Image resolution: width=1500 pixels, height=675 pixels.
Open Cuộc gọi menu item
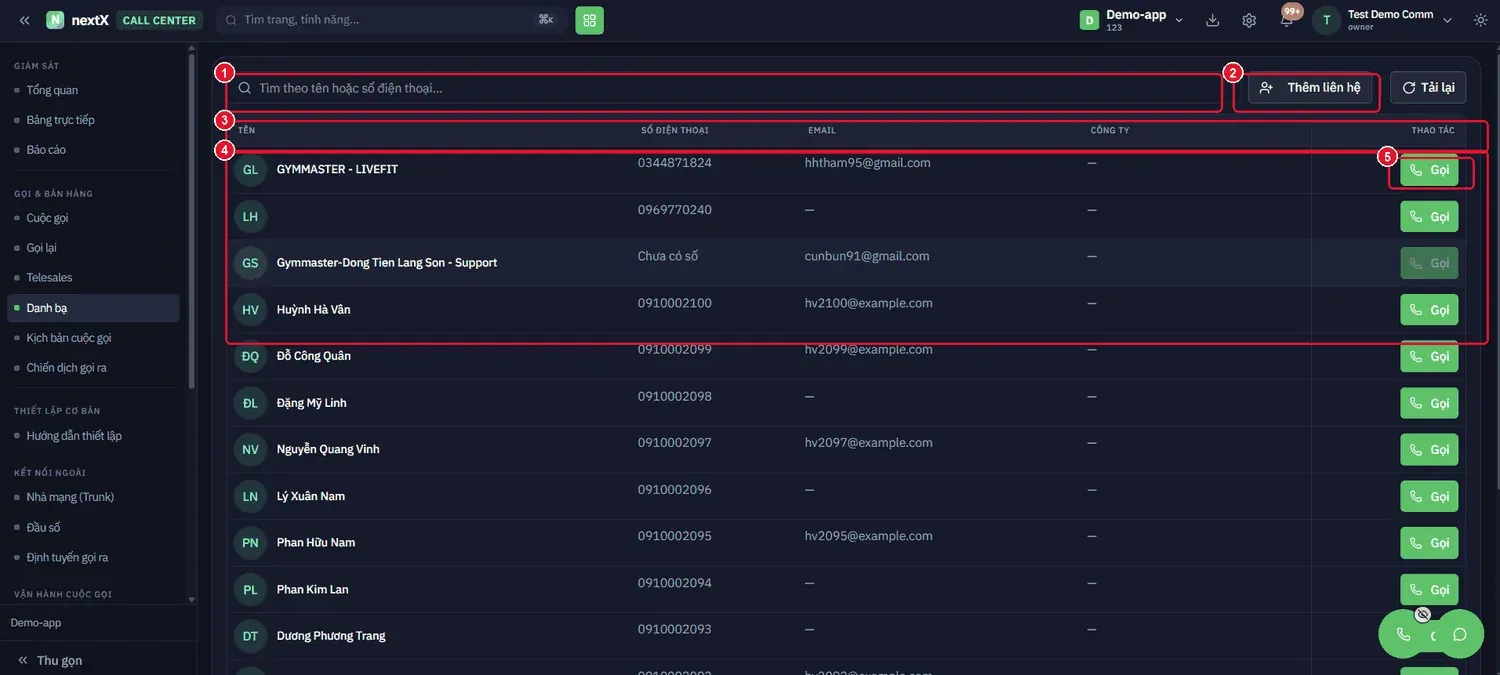48,218
